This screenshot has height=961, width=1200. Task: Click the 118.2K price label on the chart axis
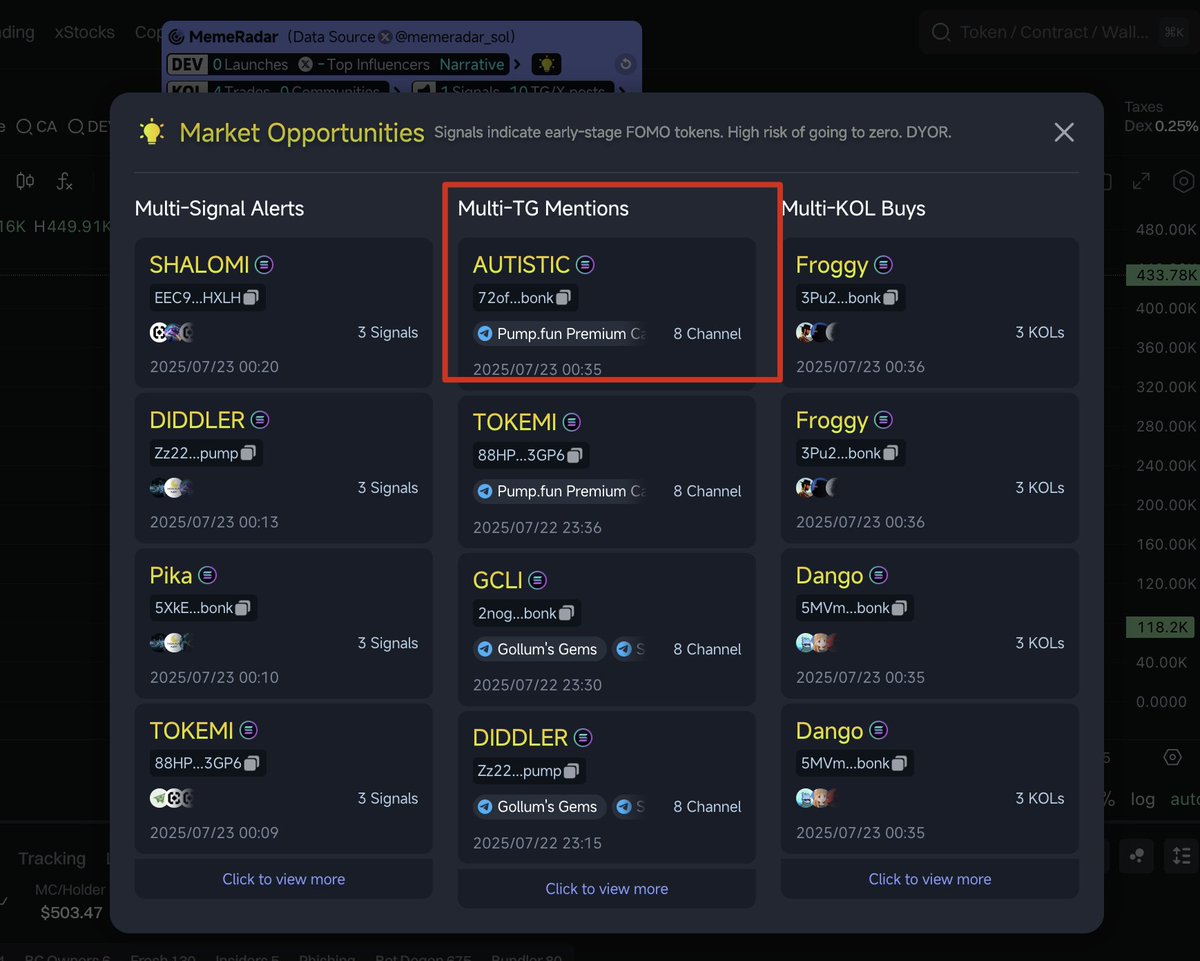pos(1161,628)
